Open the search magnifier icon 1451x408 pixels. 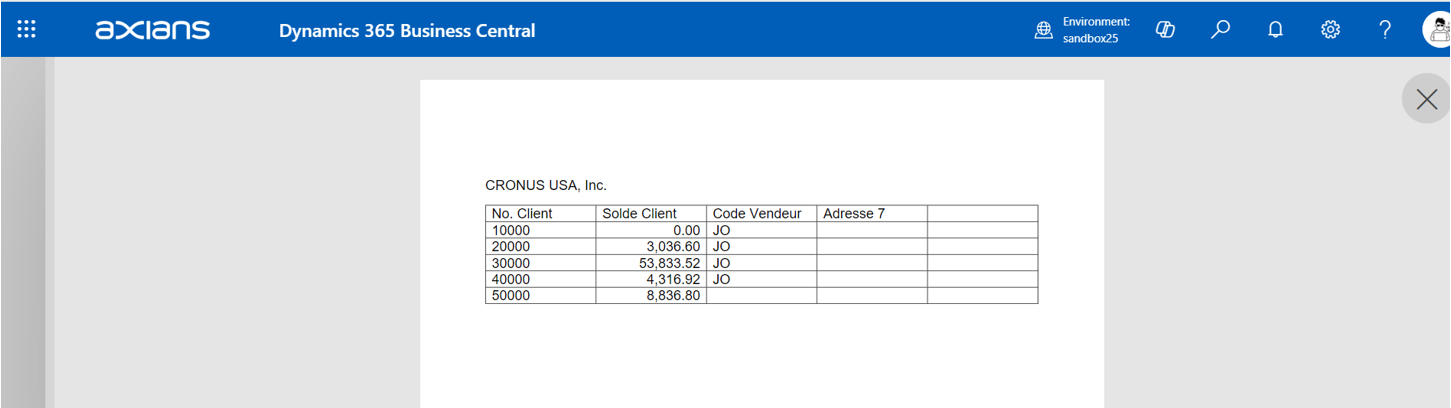(x=1219, y=30)
